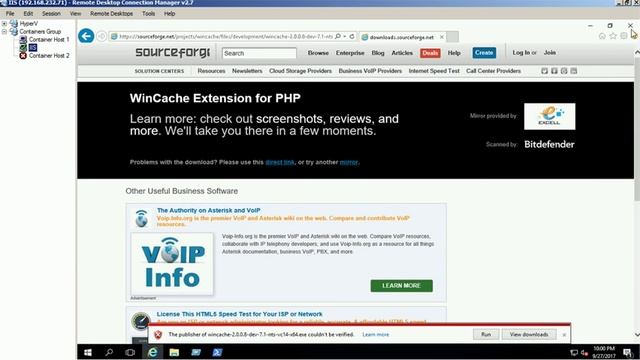Select Container Host 2 in tree
The width and height of the screenshot is (640, 360).
(x=49, y=56)
